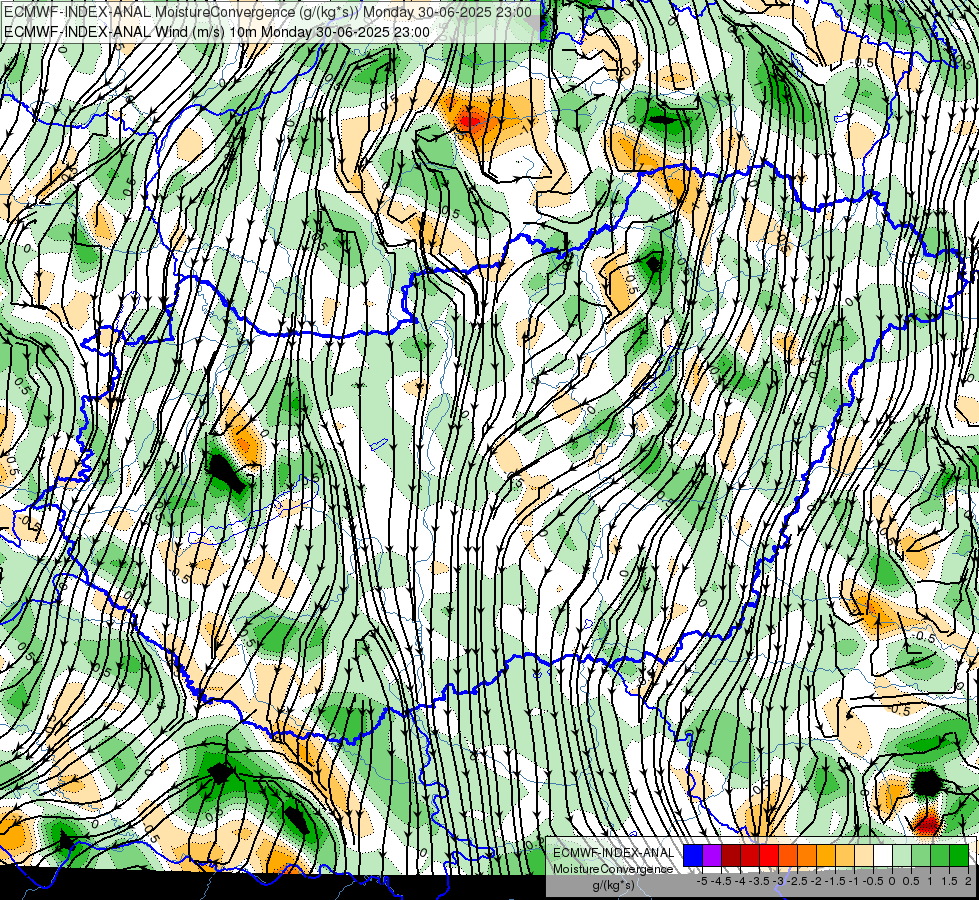
Task: Pick the darkest green swatch at legend end
Action: click(959, 856)
